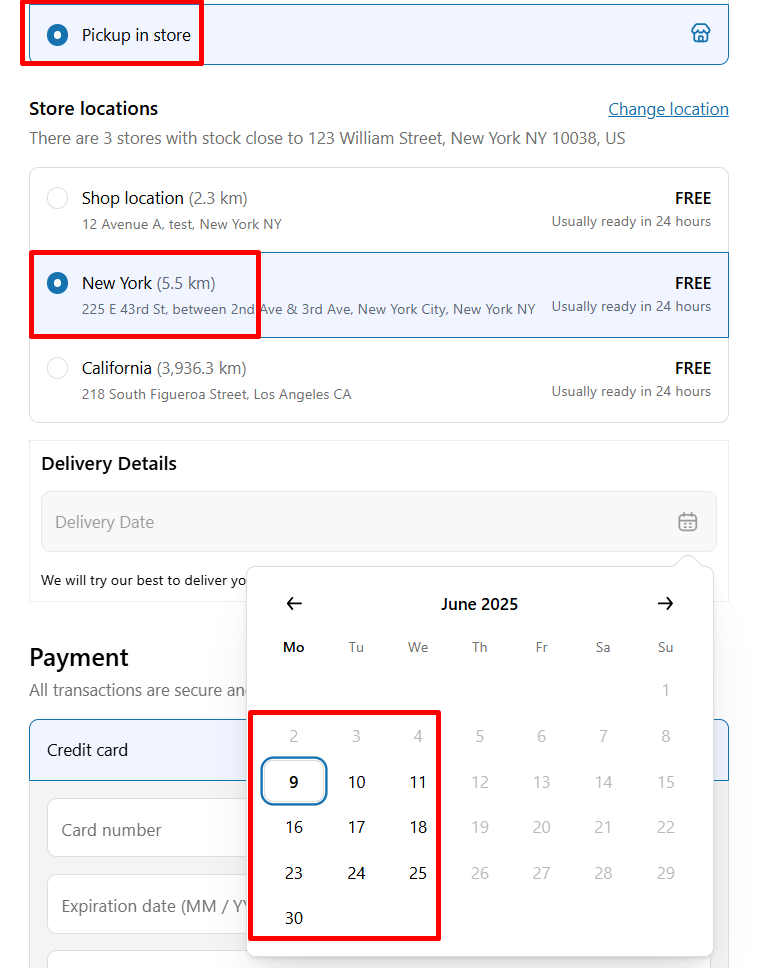The height and width of the screenshot is (968, 760).
Task: Click the Expiration date field
Action: point(147,904)
